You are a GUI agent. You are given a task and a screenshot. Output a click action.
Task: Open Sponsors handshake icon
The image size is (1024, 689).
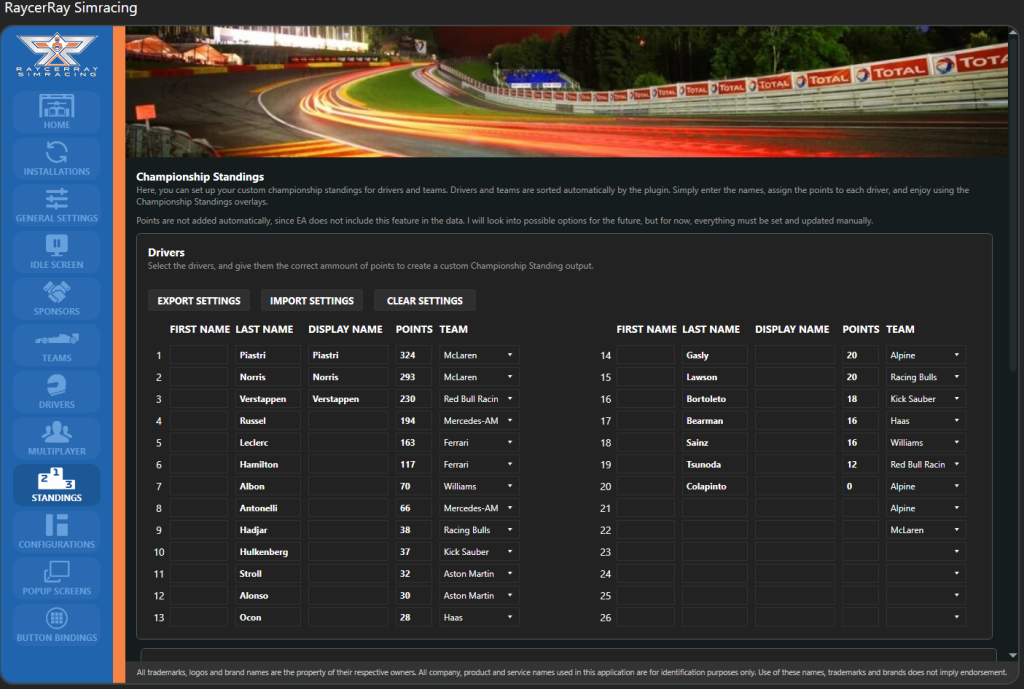tap(57, 293)
